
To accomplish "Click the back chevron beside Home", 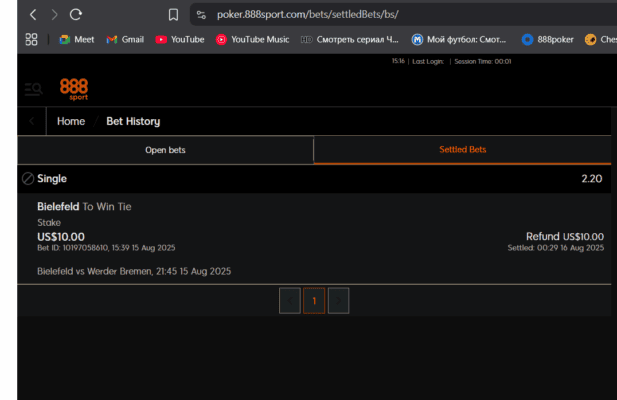I will point(32,121).
